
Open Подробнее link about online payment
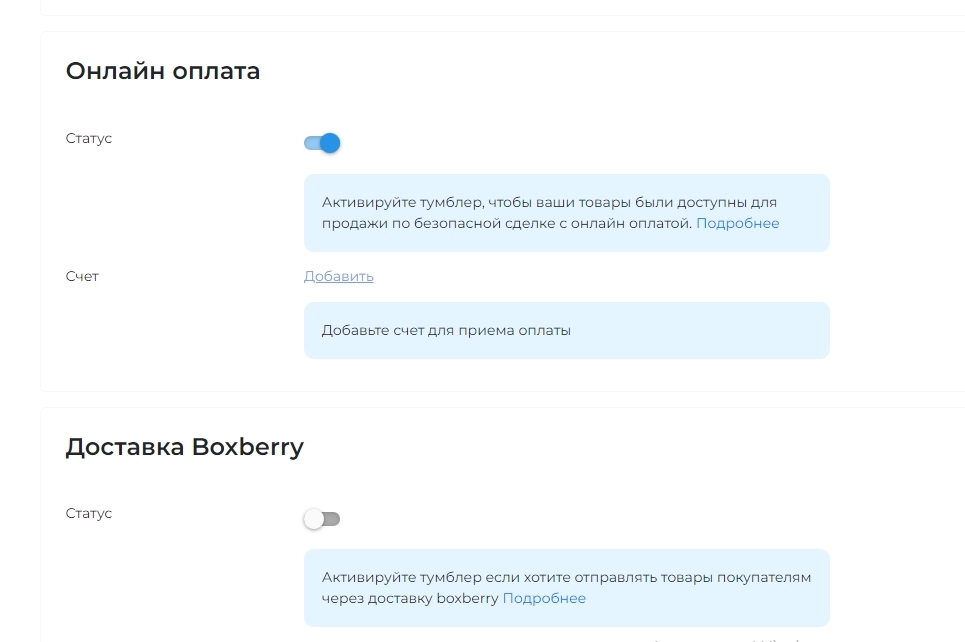(x=737, y=223)
